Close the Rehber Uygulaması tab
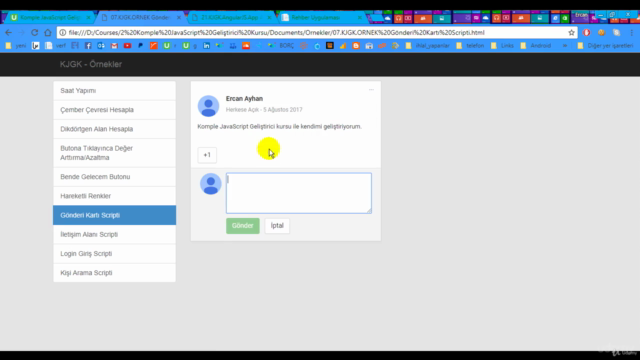The image size is (640, 360). tap(360, 18)
